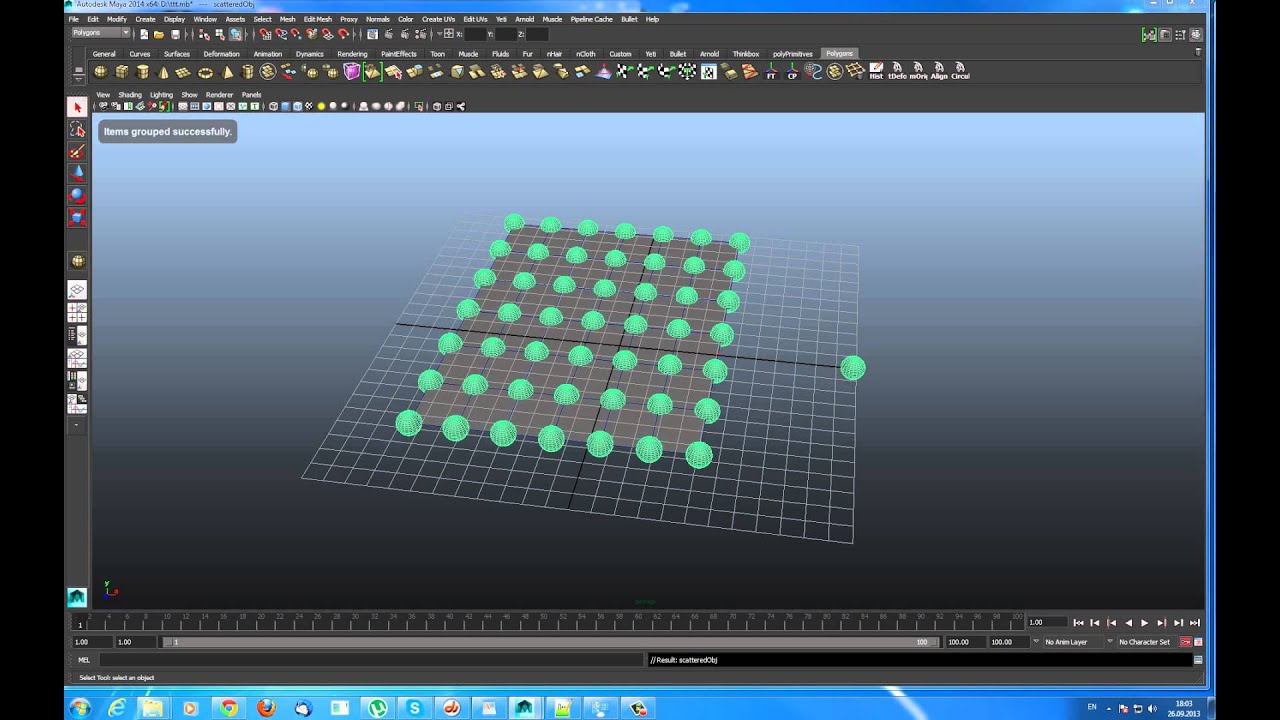Toggle the snap to curve magnet
This screenshot has width=1280, height=720.
pyautogui.click(x=281, y=33)
